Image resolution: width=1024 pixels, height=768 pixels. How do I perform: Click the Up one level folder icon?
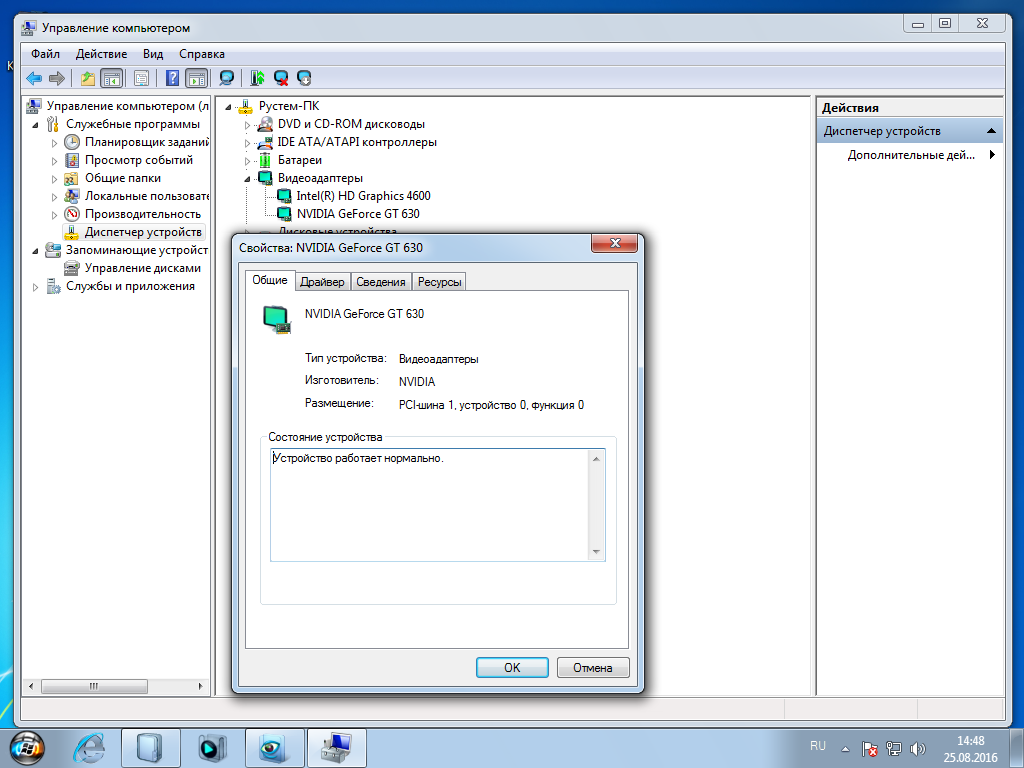tap(88, 78)
